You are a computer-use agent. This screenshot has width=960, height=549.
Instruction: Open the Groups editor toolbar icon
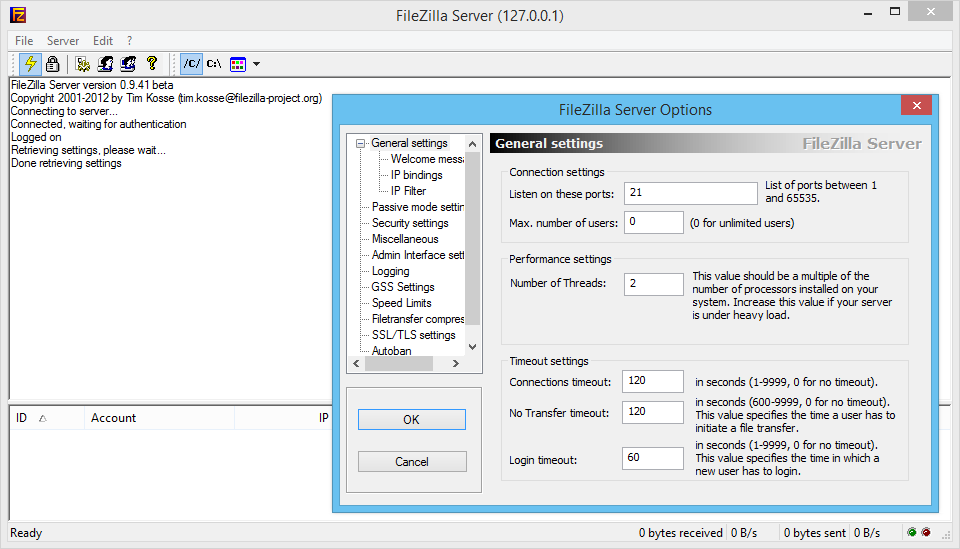128,64
